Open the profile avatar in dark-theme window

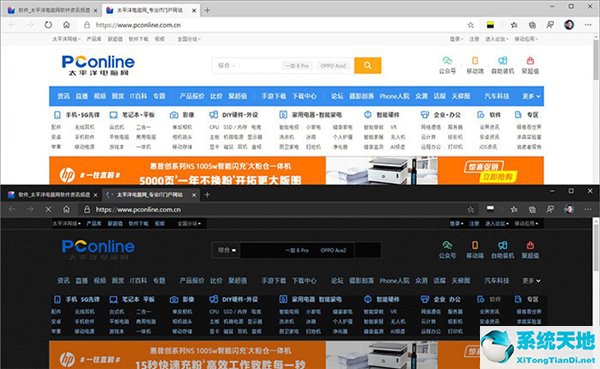click(x=569, y=209)
